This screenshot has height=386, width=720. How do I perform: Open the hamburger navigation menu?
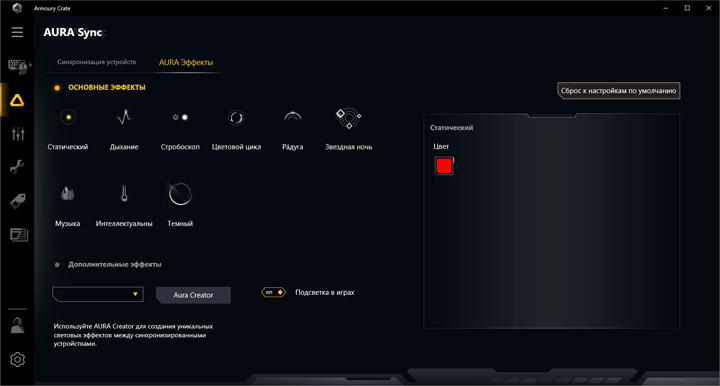coord(17,32)
